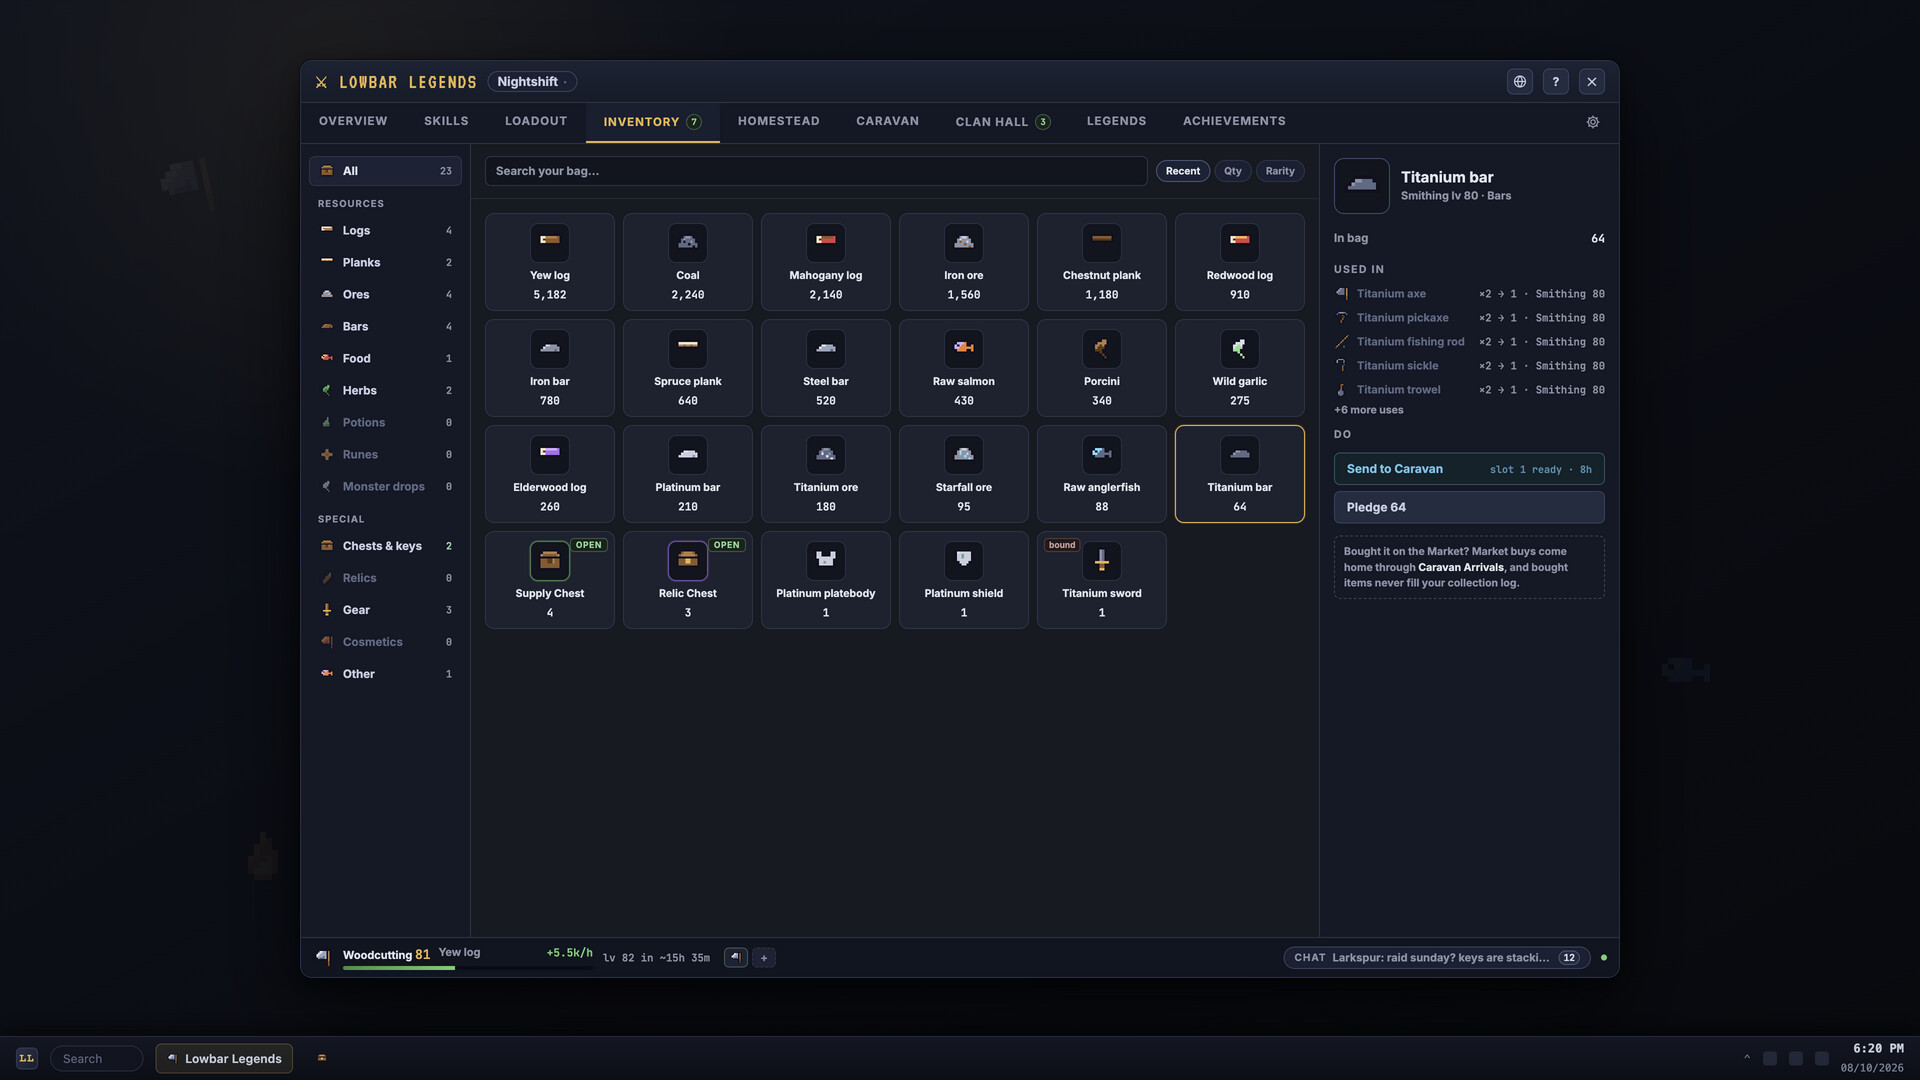Open the Supply Chest item
The image size is (1920, 1080).
click(550, 580)
